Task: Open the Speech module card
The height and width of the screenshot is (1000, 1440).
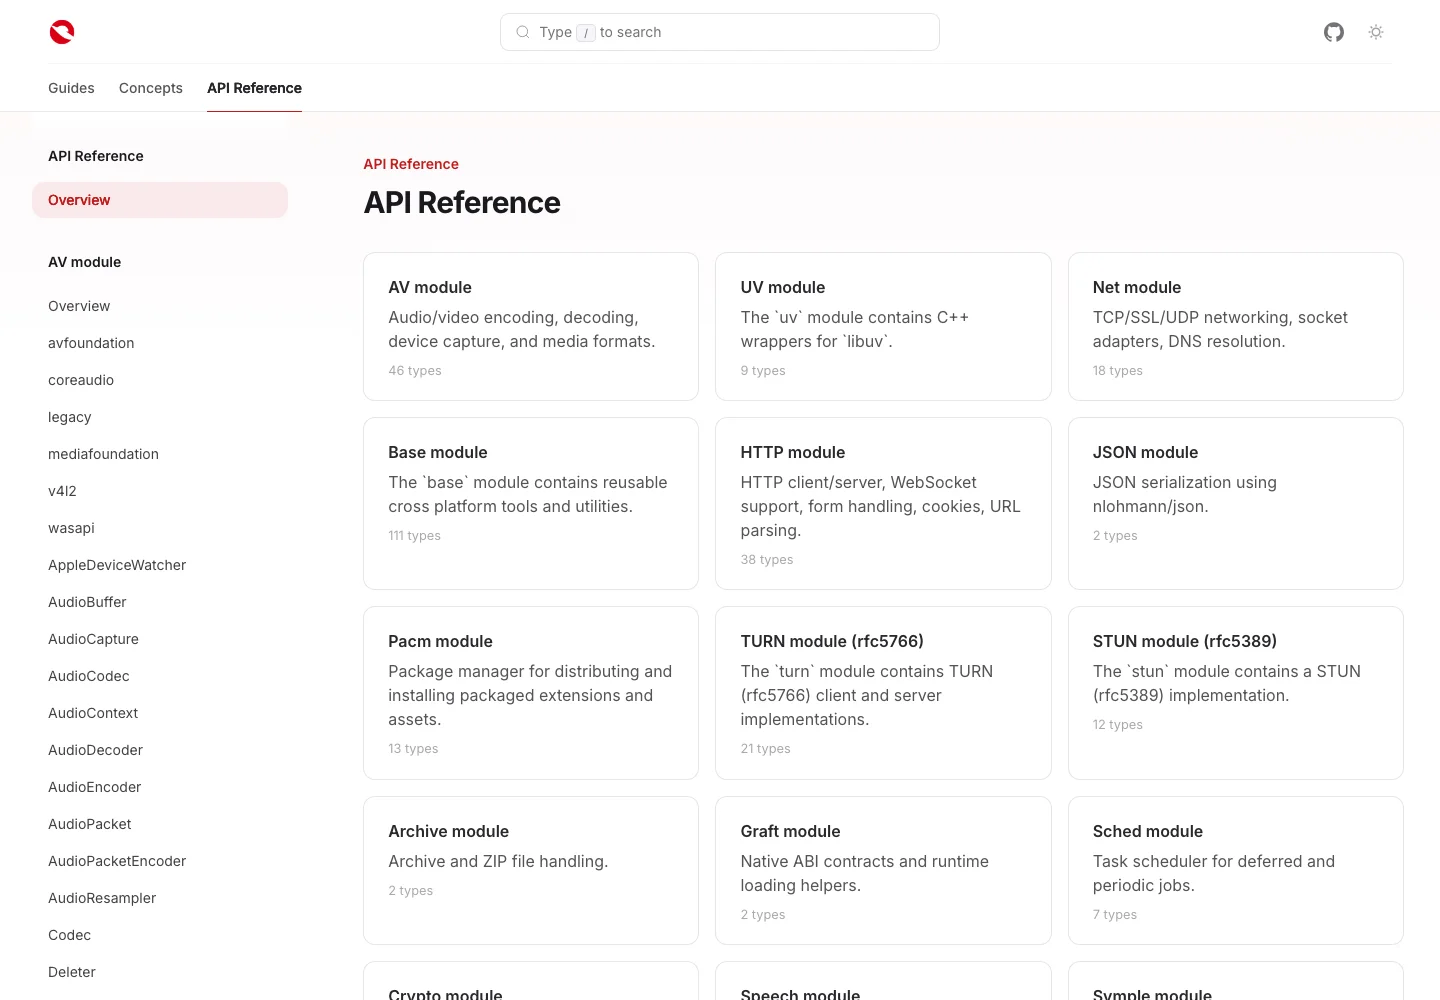Action: [883, 981]
